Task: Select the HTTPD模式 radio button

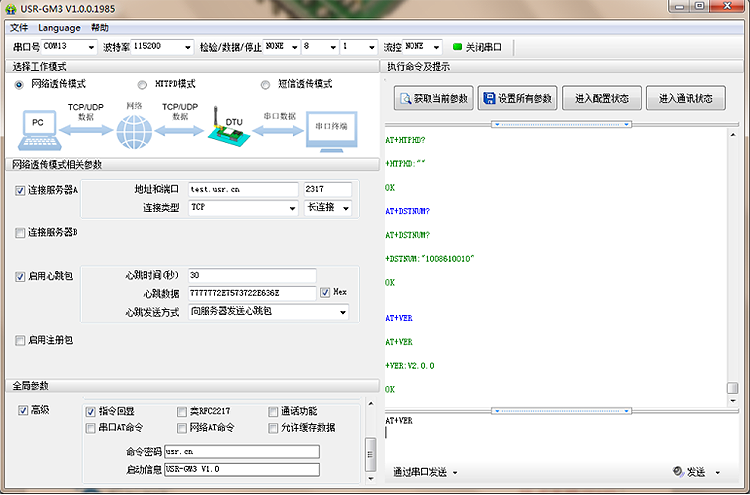Action: (x=143, y=85)
